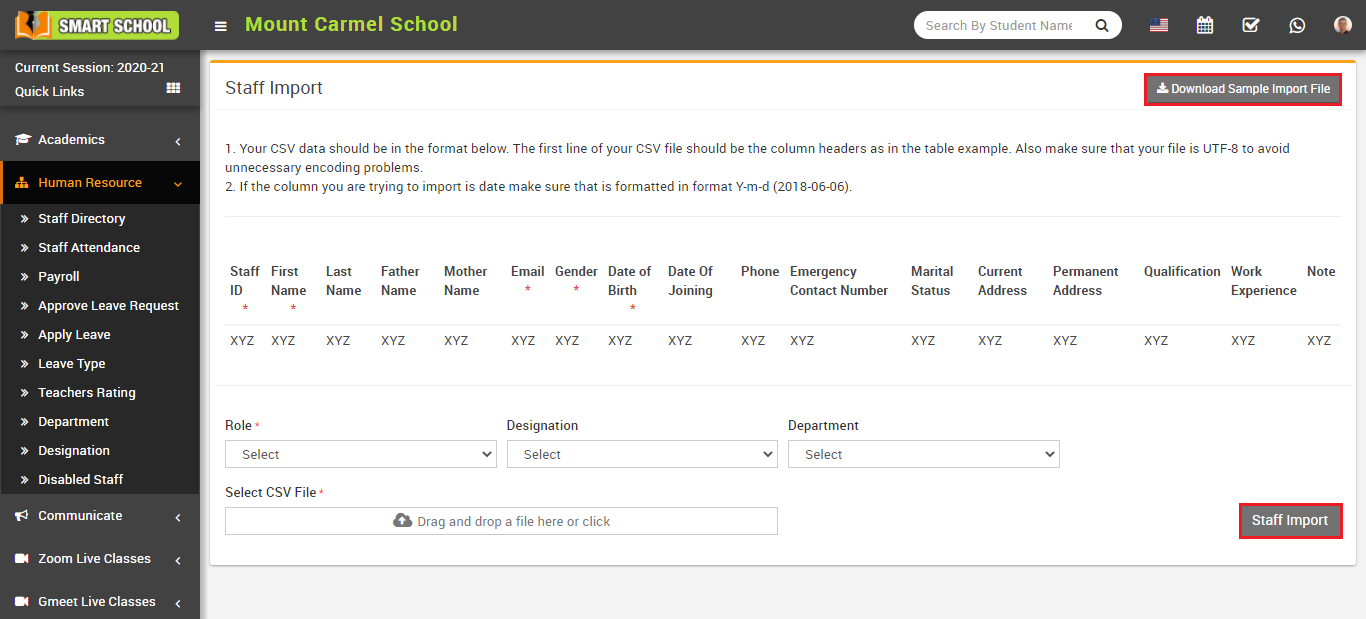1366x619 pixels.
Task: Open the Quick Links grid icon
Action: point(173,89)
